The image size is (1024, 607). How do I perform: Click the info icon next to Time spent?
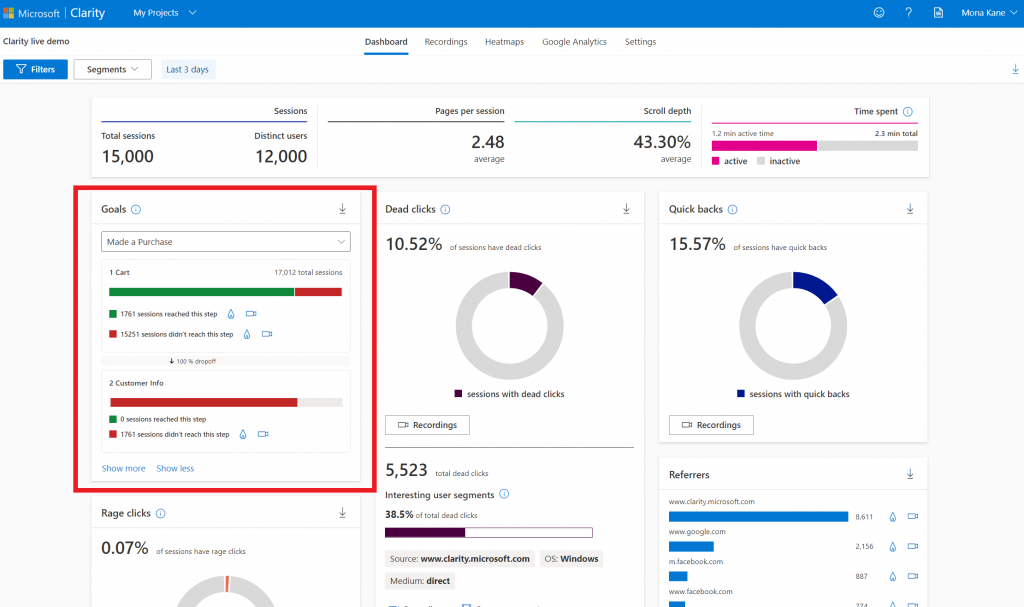(908, 112)
